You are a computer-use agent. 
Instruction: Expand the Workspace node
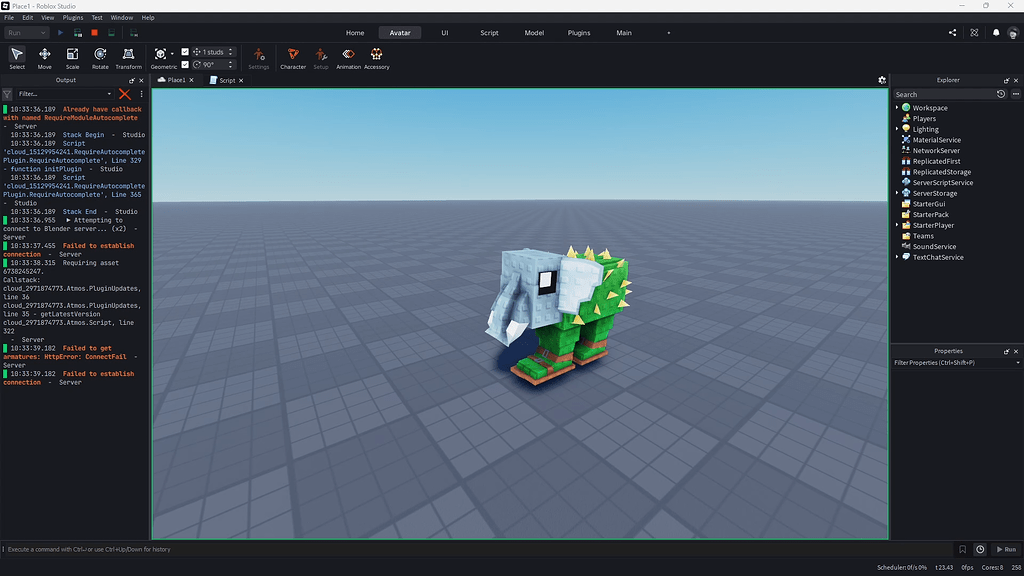897,108
